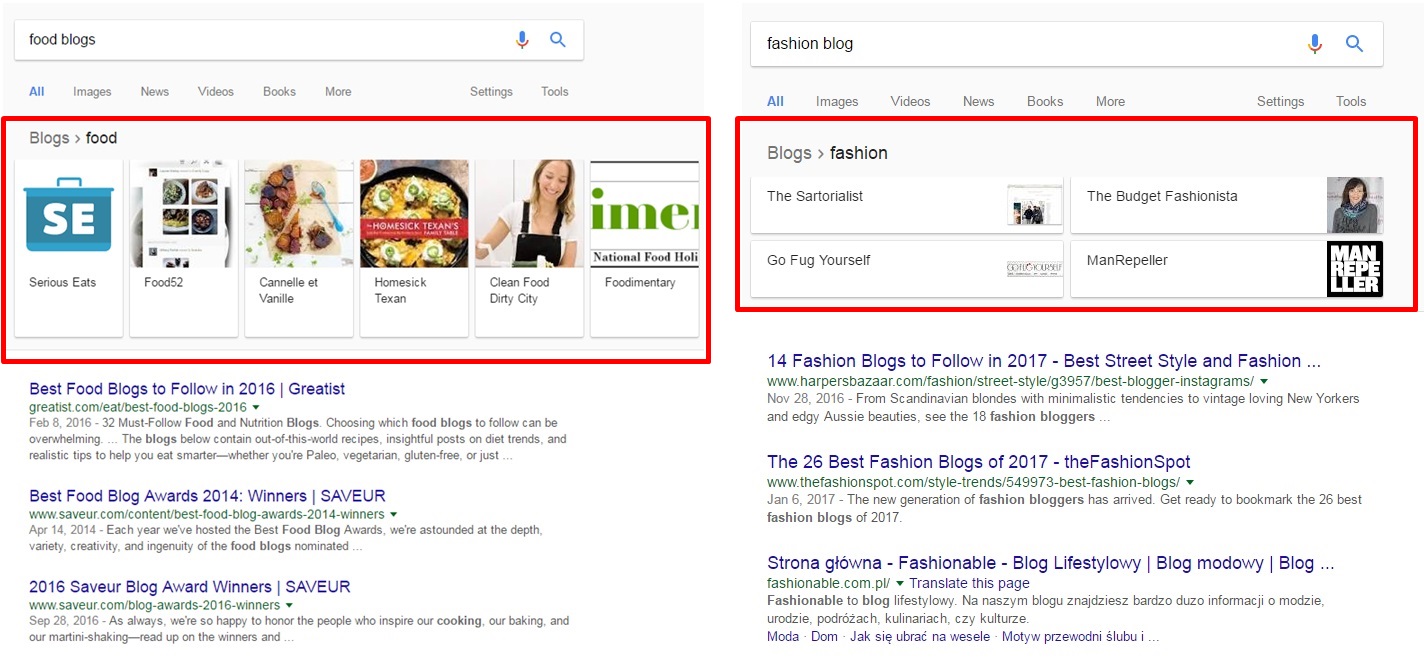Open the Foodimentary carousel thumbnail
This screenshot has width=1427, height=661.
[x=644, y=214]
